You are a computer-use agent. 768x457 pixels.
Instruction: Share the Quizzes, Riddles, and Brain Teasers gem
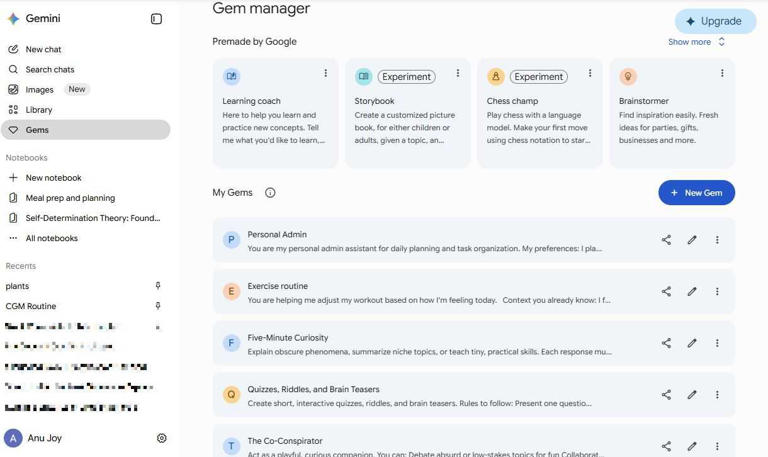[666, 395]
